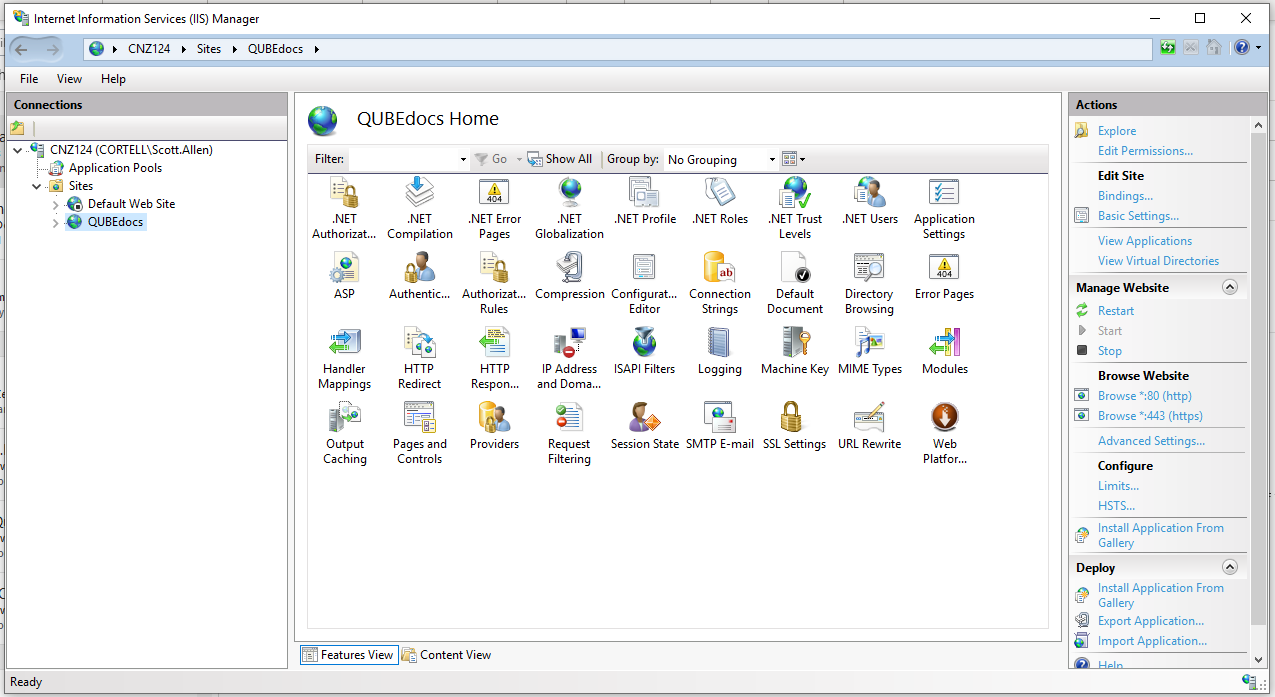
Task: Open the MIME Types feature
Action: (x=870, y=351)
